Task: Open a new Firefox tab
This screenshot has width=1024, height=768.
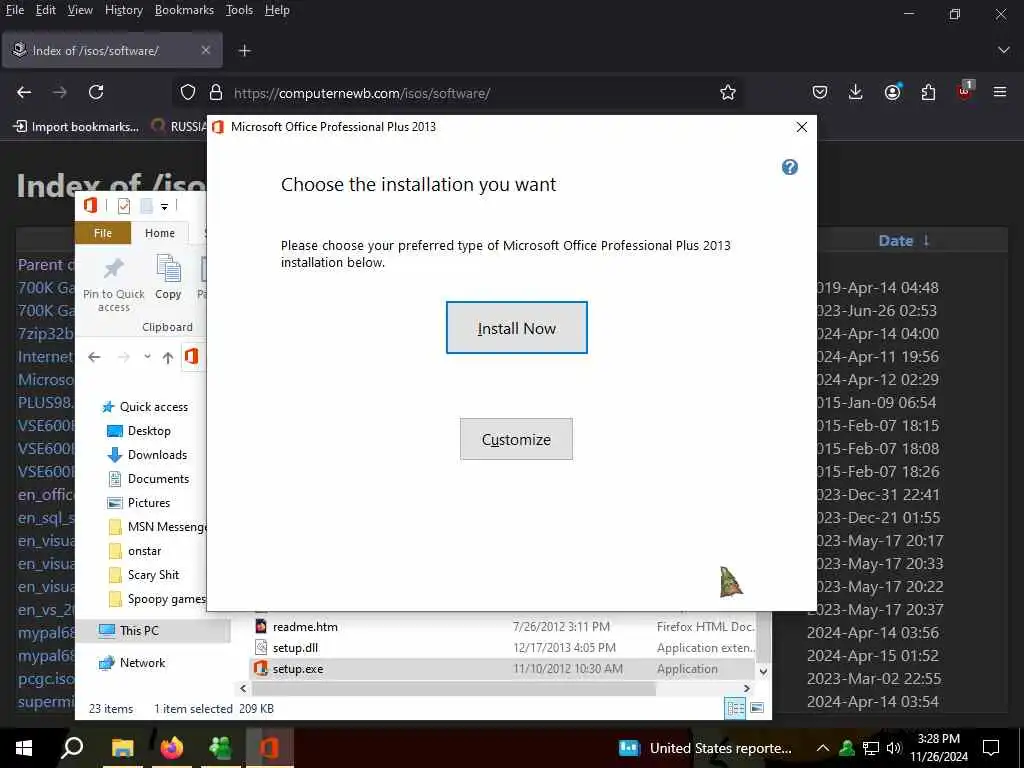Action: pyautogui.click(x=244, y=50)
